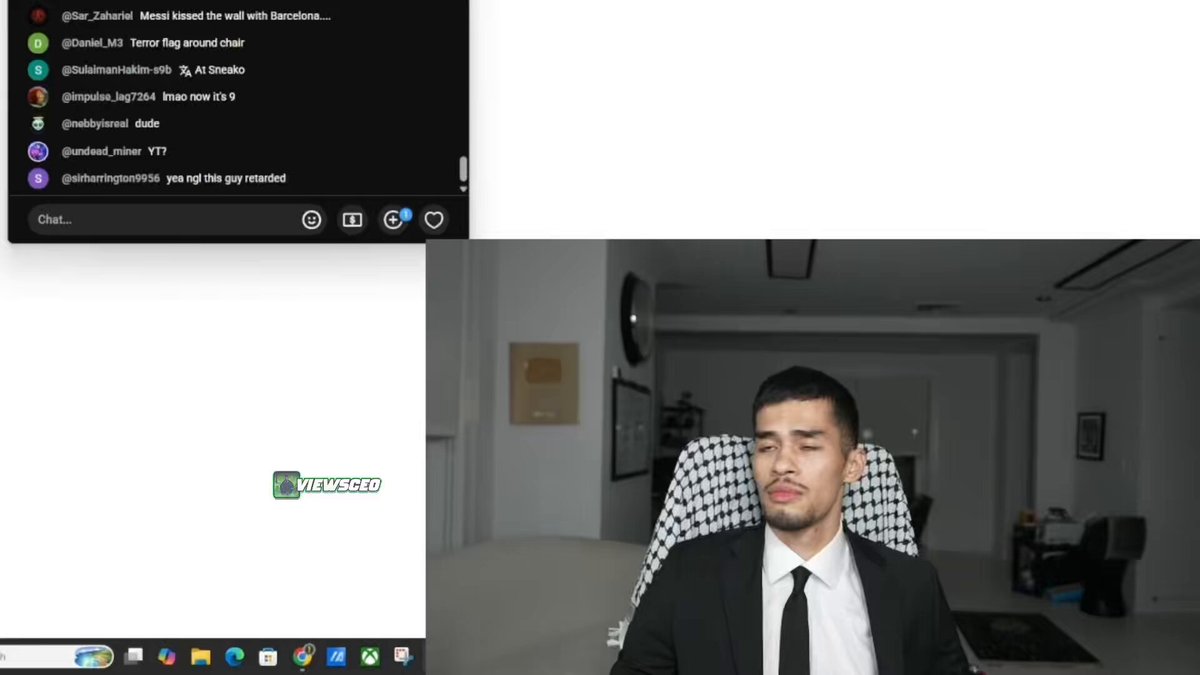Click @sirharrington9956's purple S avatar
The height and width of the screenshot is (675, 1200).
click(38, 178)
